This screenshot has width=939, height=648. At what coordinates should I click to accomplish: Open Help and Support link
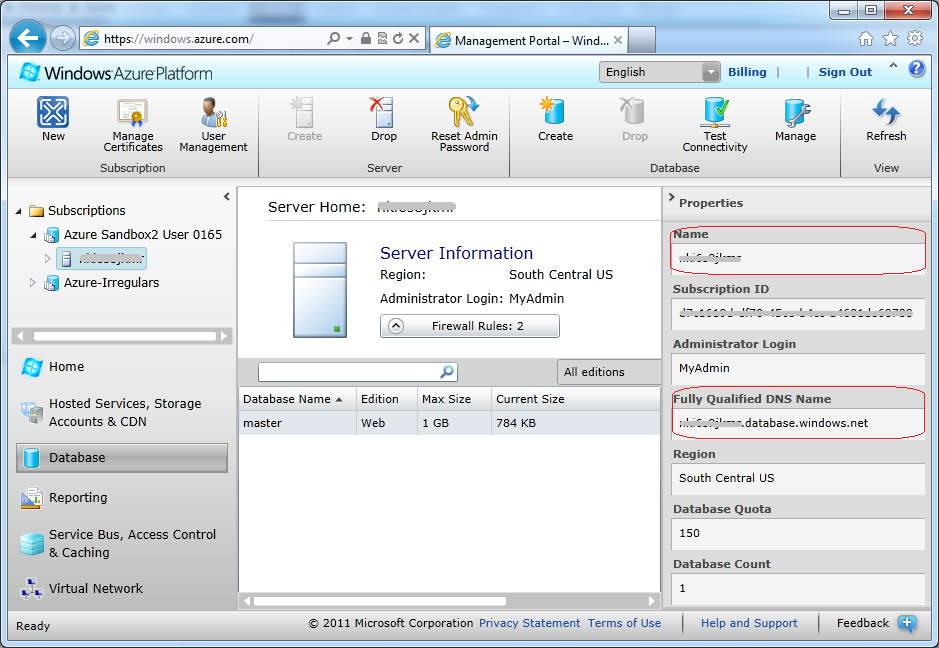[749, 623]
